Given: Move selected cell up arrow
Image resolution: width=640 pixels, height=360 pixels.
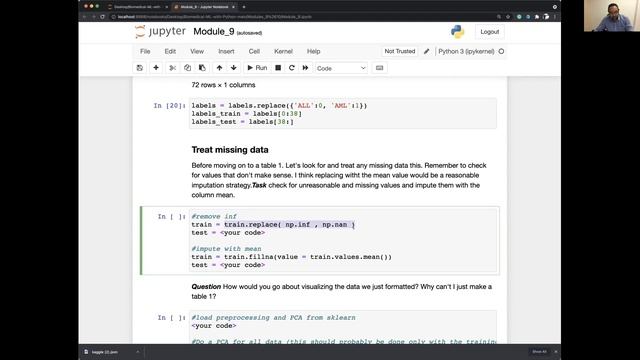Looking at the screenshot, I should coord(219,68).
